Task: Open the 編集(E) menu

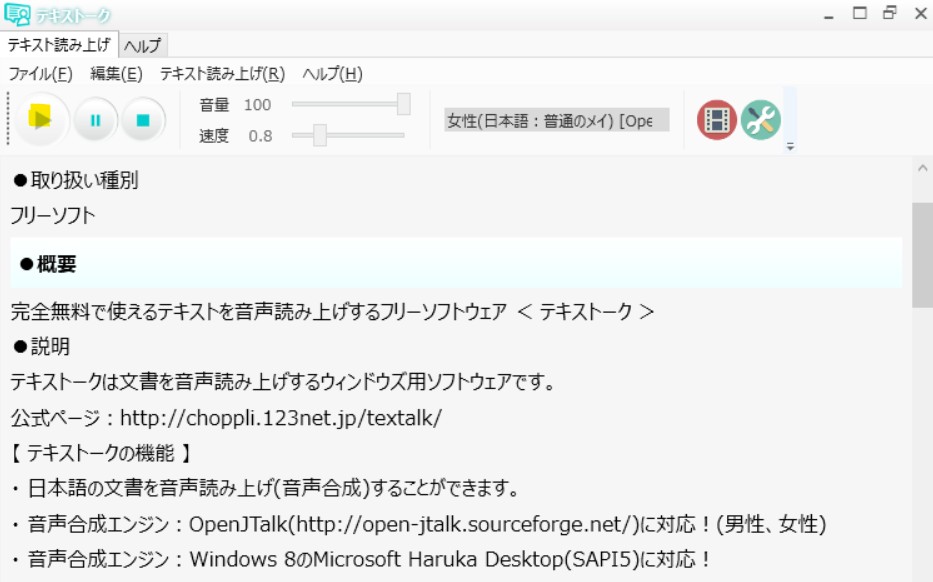Action: tap(116, 74)
